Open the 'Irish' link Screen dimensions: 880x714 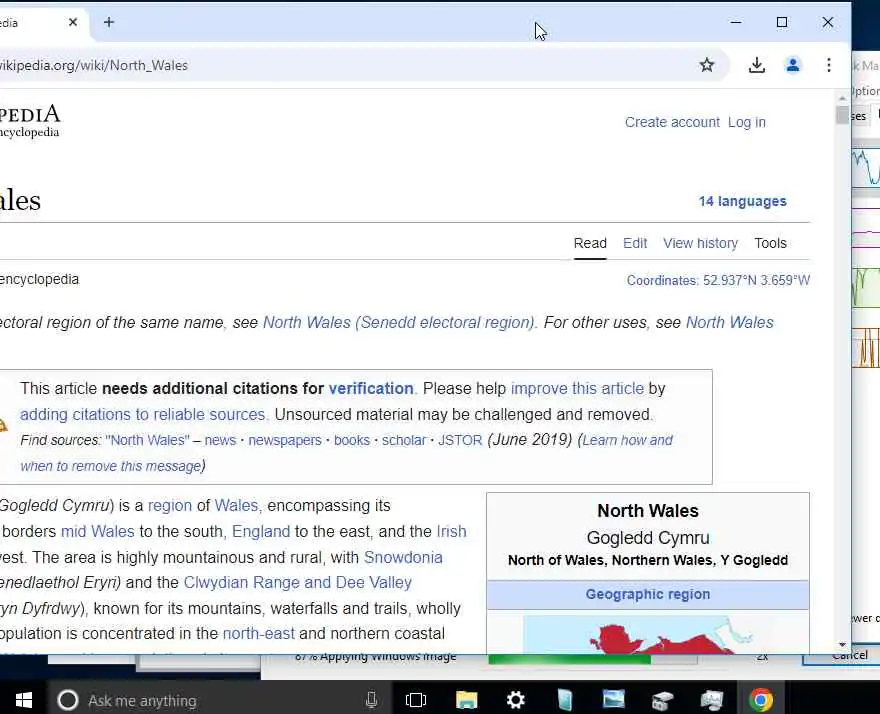point(451,532)
